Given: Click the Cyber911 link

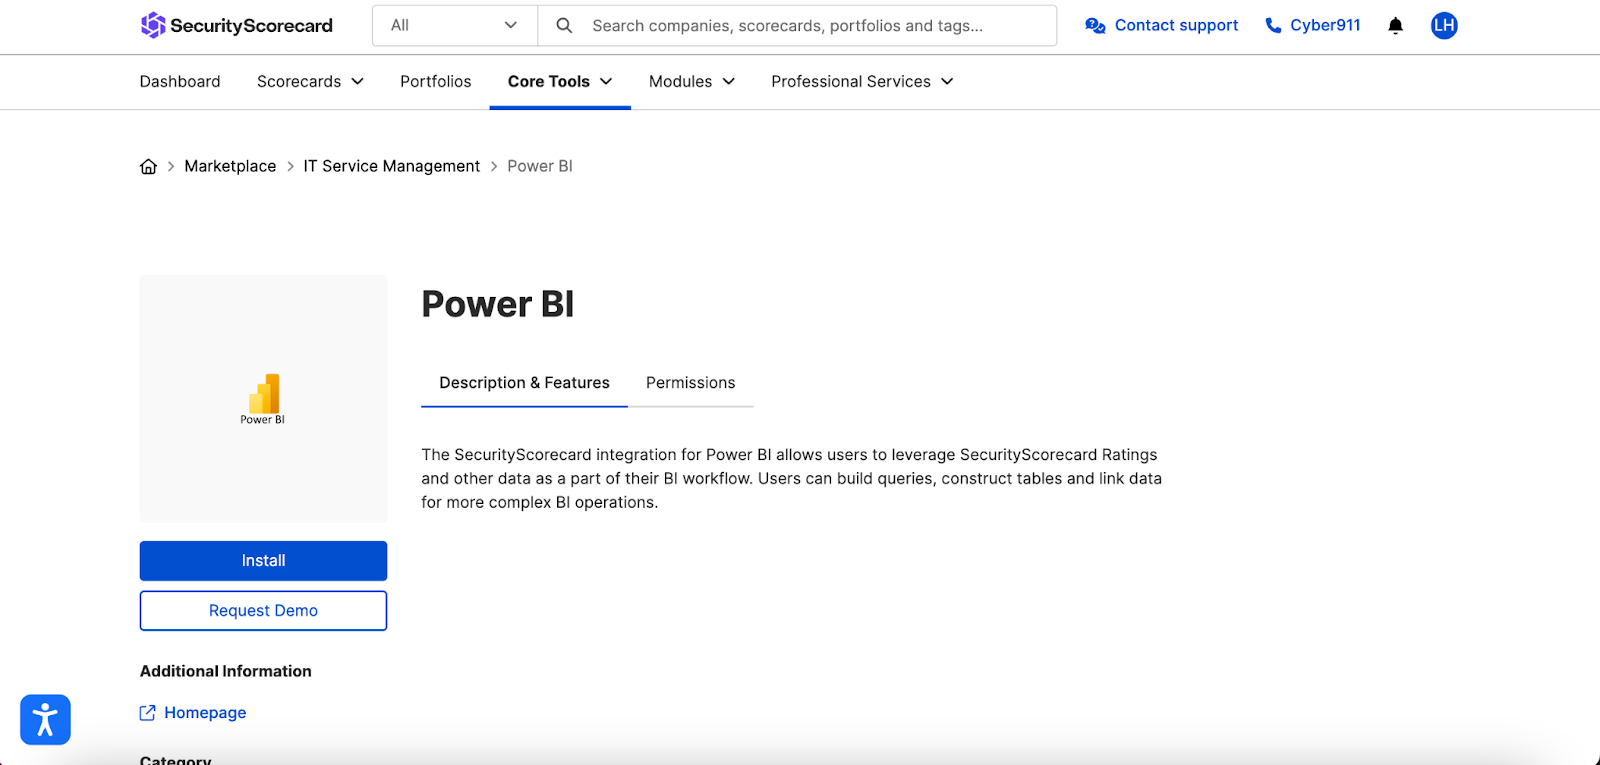Looking at the screenshot, I should [1313, 26].
